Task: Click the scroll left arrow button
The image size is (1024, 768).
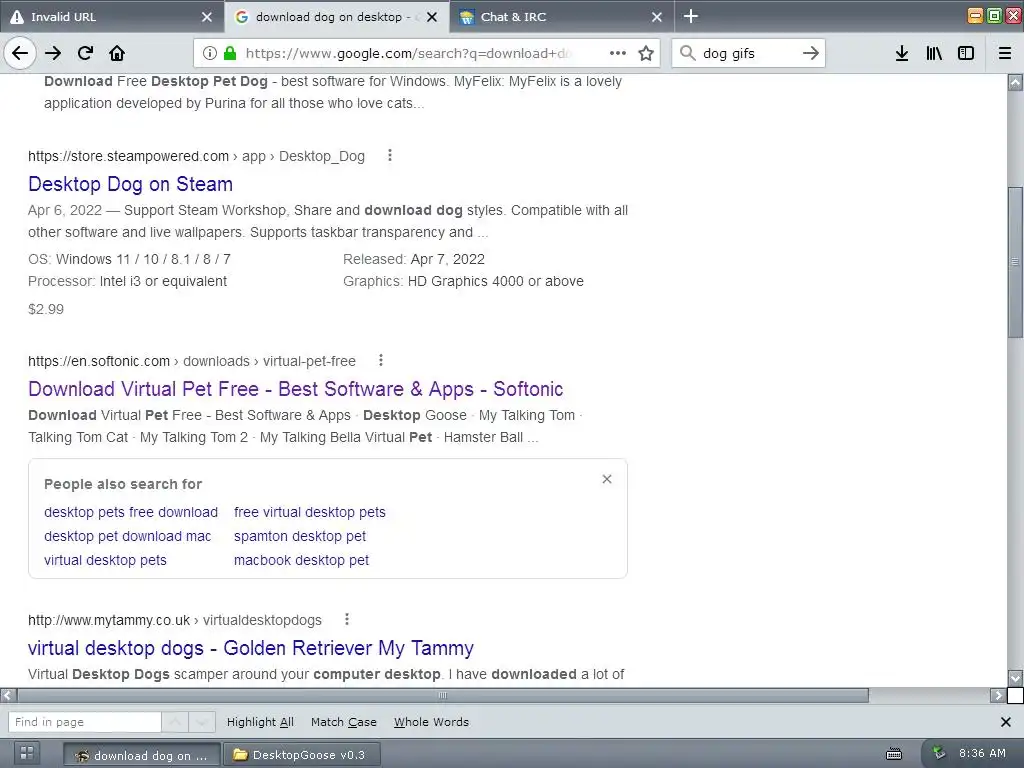Action: pyautogui.click(x=7, y=696)
